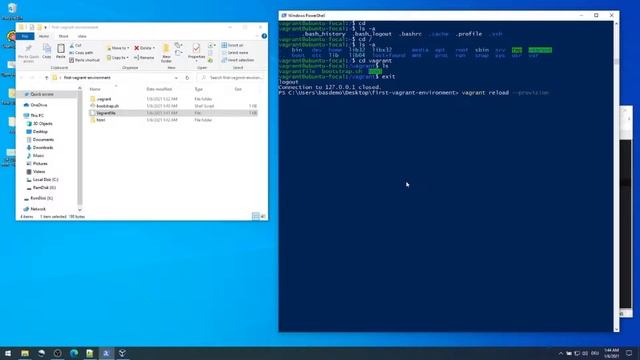Click the PowerShell vertical scrollbar
Viewport: 640px width, 360px height.
[x=616, y=176]
